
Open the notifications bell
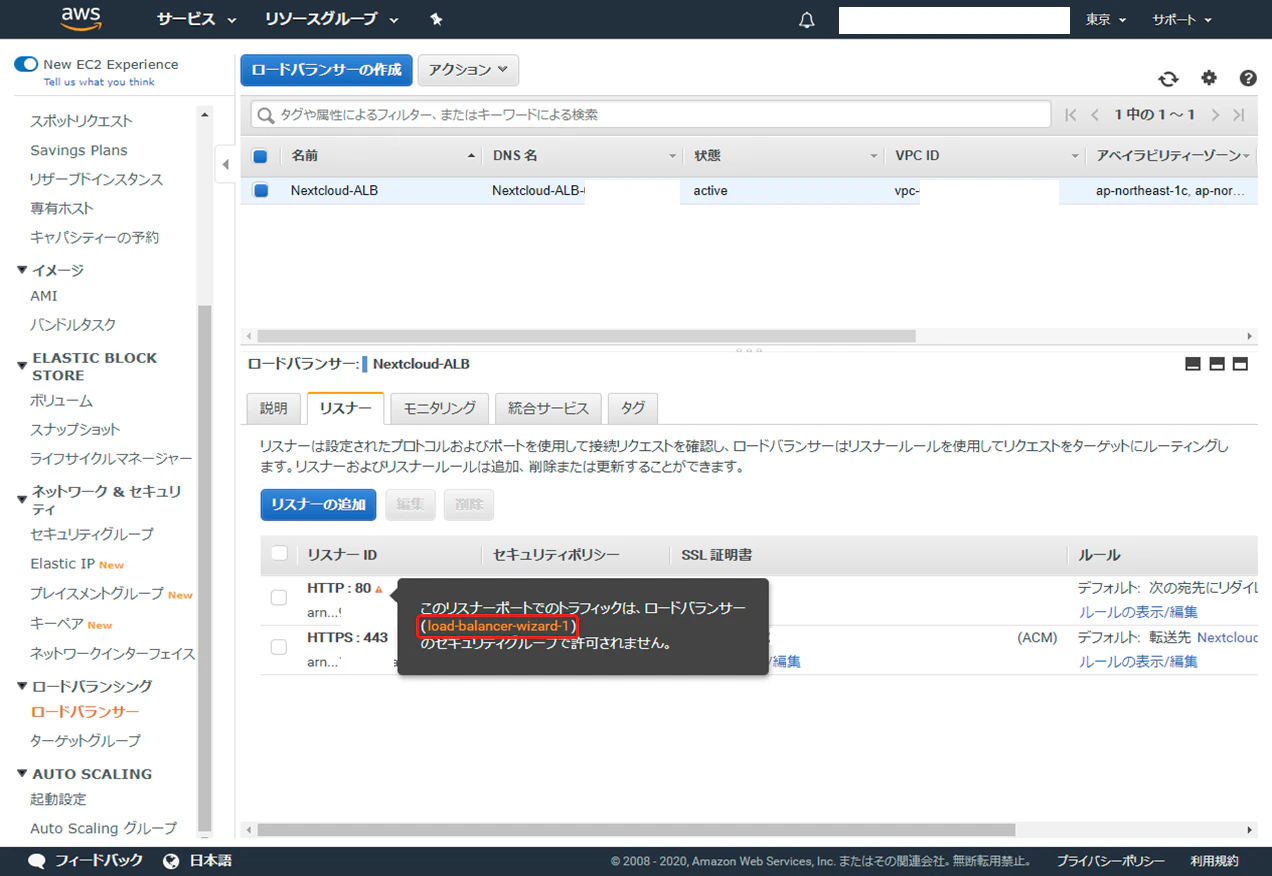click(807, 20)
